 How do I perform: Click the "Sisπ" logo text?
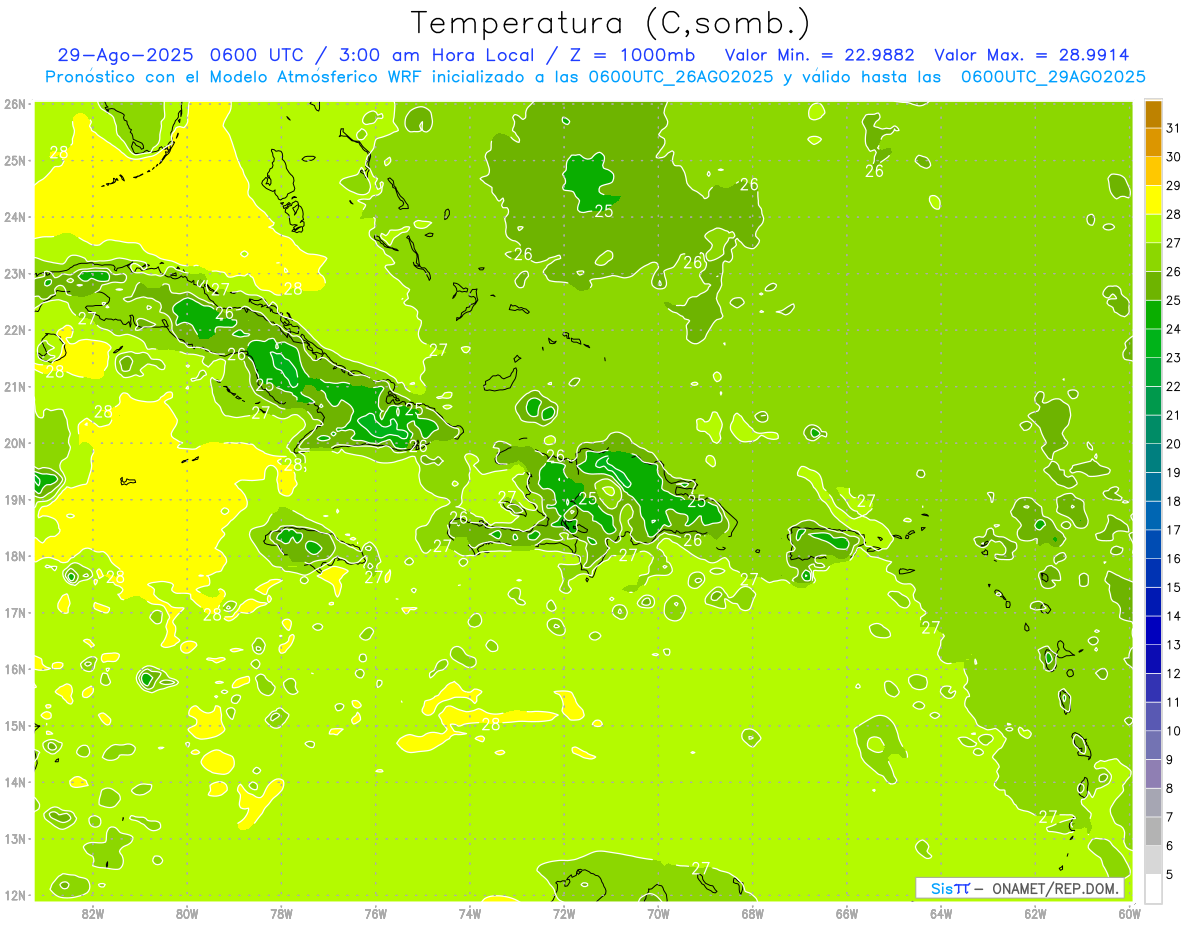coord(949,888)
